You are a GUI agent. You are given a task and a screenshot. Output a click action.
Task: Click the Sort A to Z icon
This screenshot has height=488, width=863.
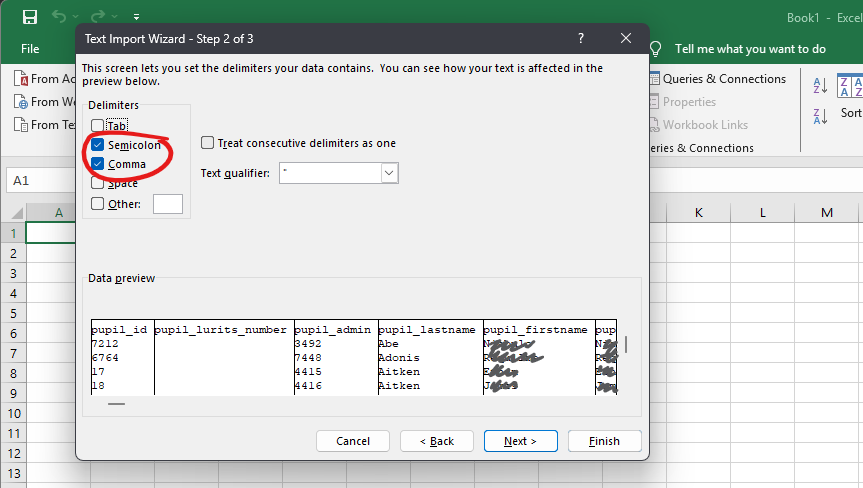click(x=819, y=87)
